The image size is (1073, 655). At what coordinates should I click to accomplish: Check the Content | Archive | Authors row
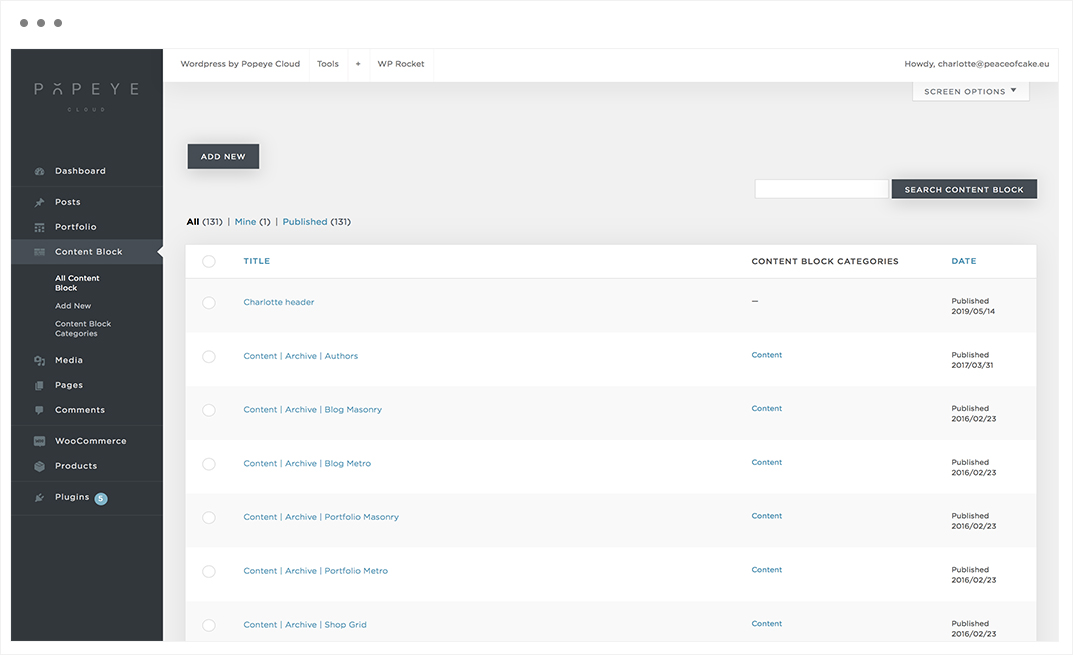(209, 357)
